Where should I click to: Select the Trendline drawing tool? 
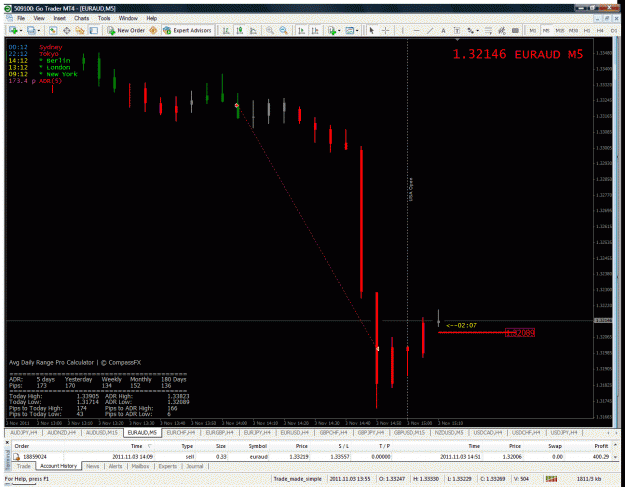[430, 30]
